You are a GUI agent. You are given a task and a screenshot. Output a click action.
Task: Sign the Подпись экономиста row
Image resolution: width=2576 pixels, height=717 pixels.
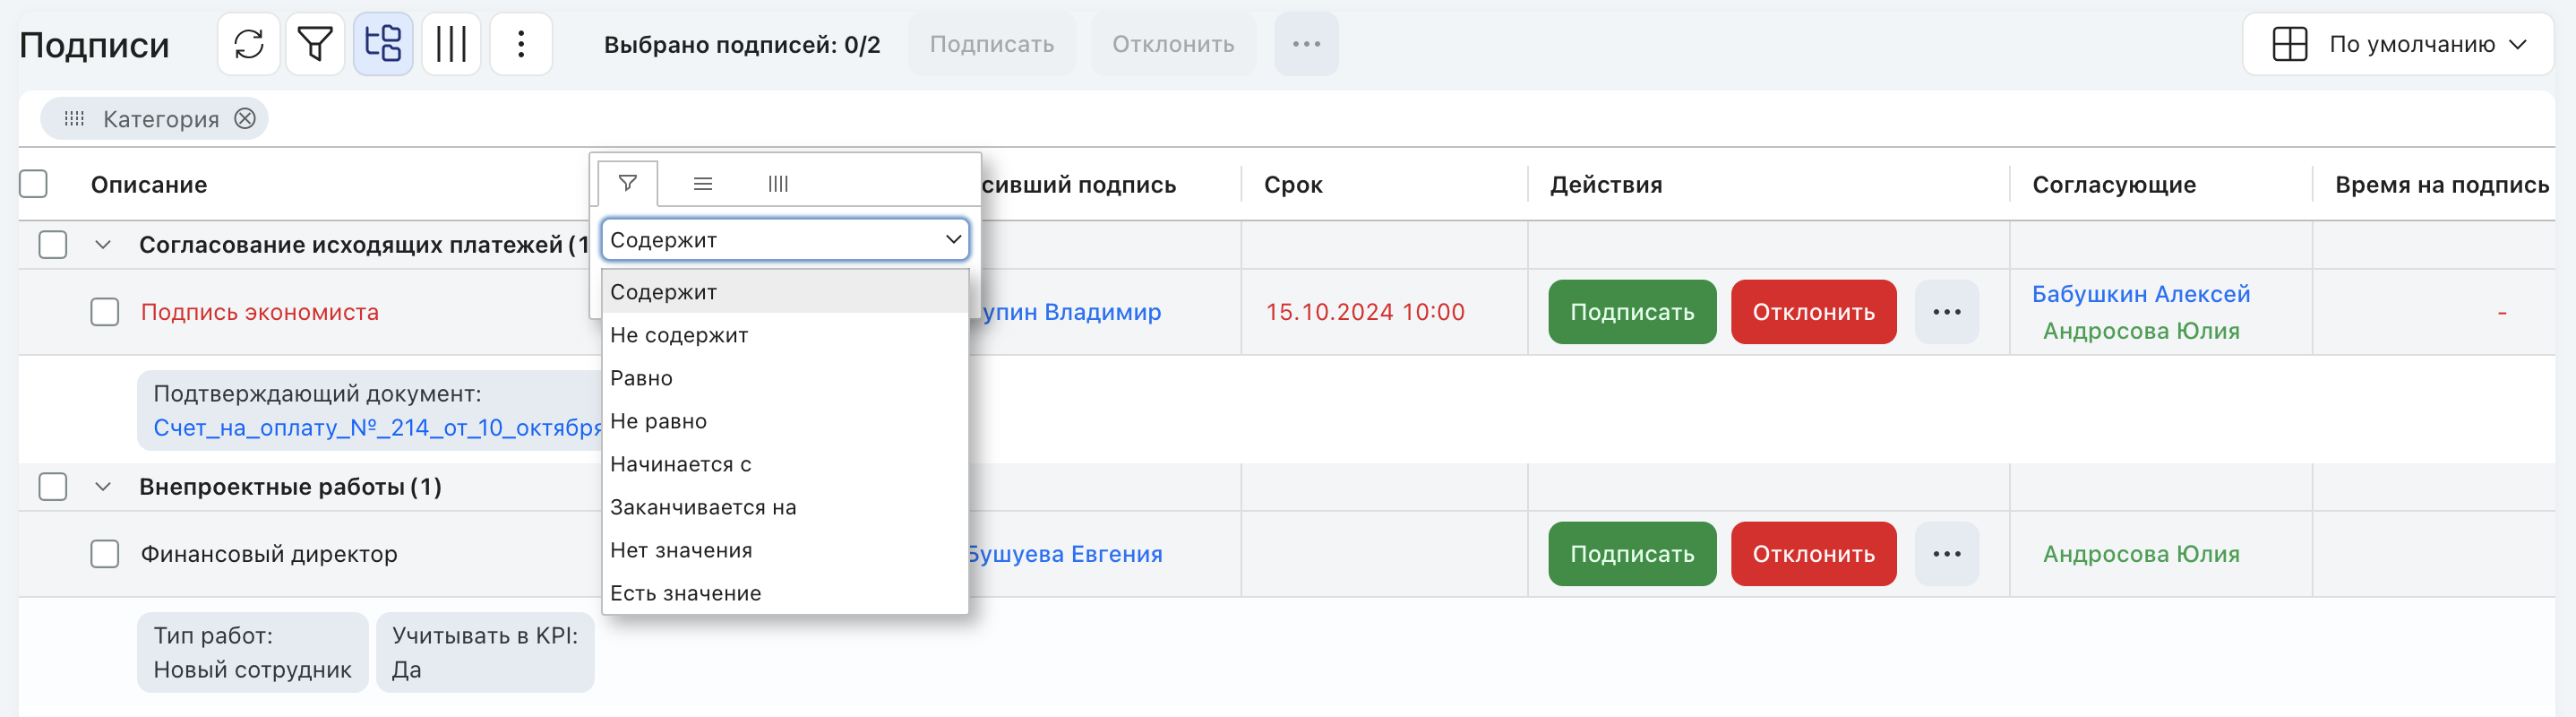pyautogui.click(x=1632, y=312)
